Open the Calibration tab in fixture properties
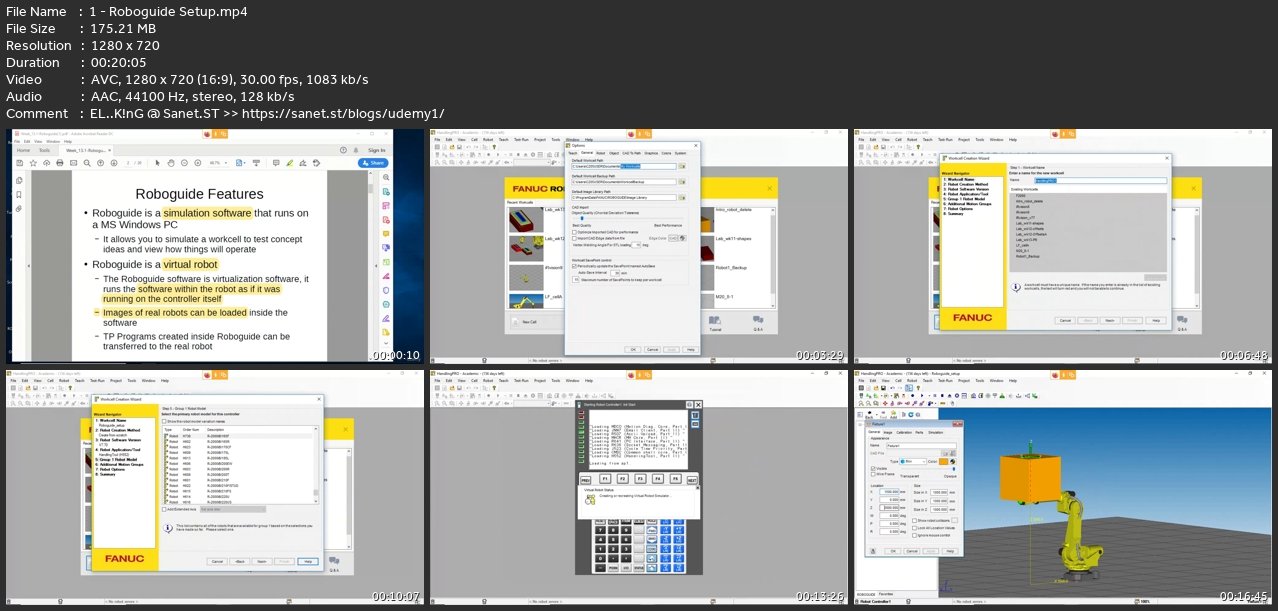Image resolution: width=1278 pixels, height=611 pixels. 904,432
